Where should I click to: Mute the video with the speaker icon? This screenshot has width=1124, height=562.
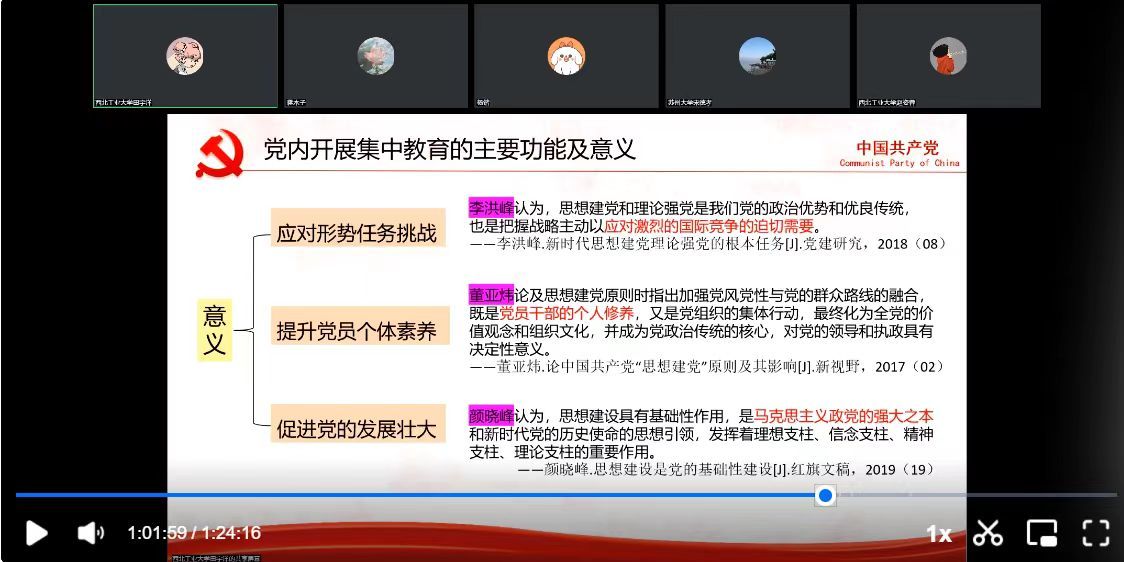(90, 533)
